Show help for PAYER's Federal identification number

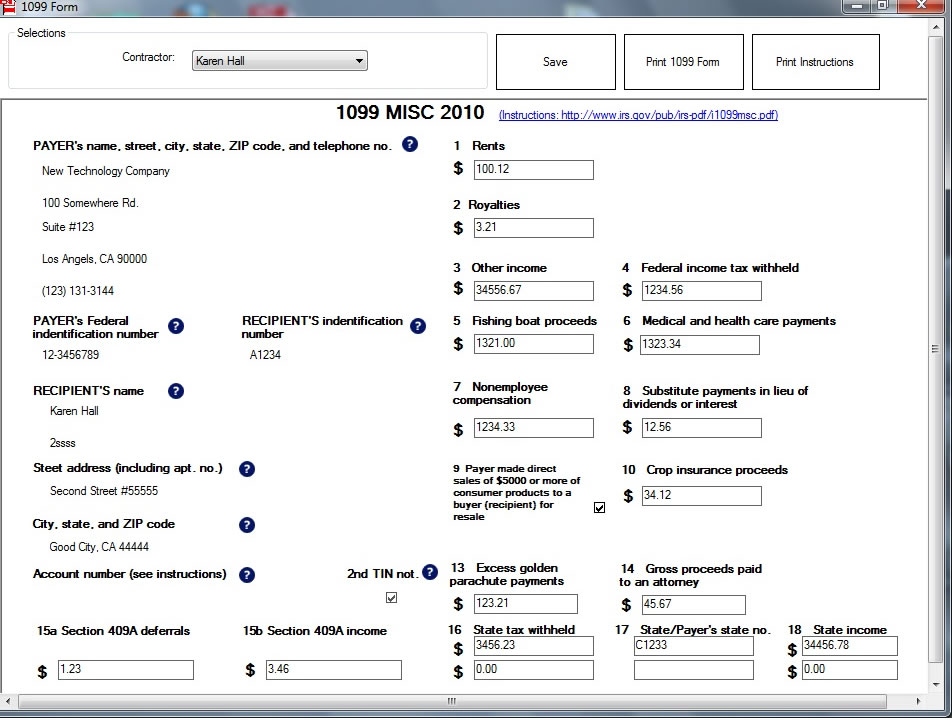click(176, 326)
